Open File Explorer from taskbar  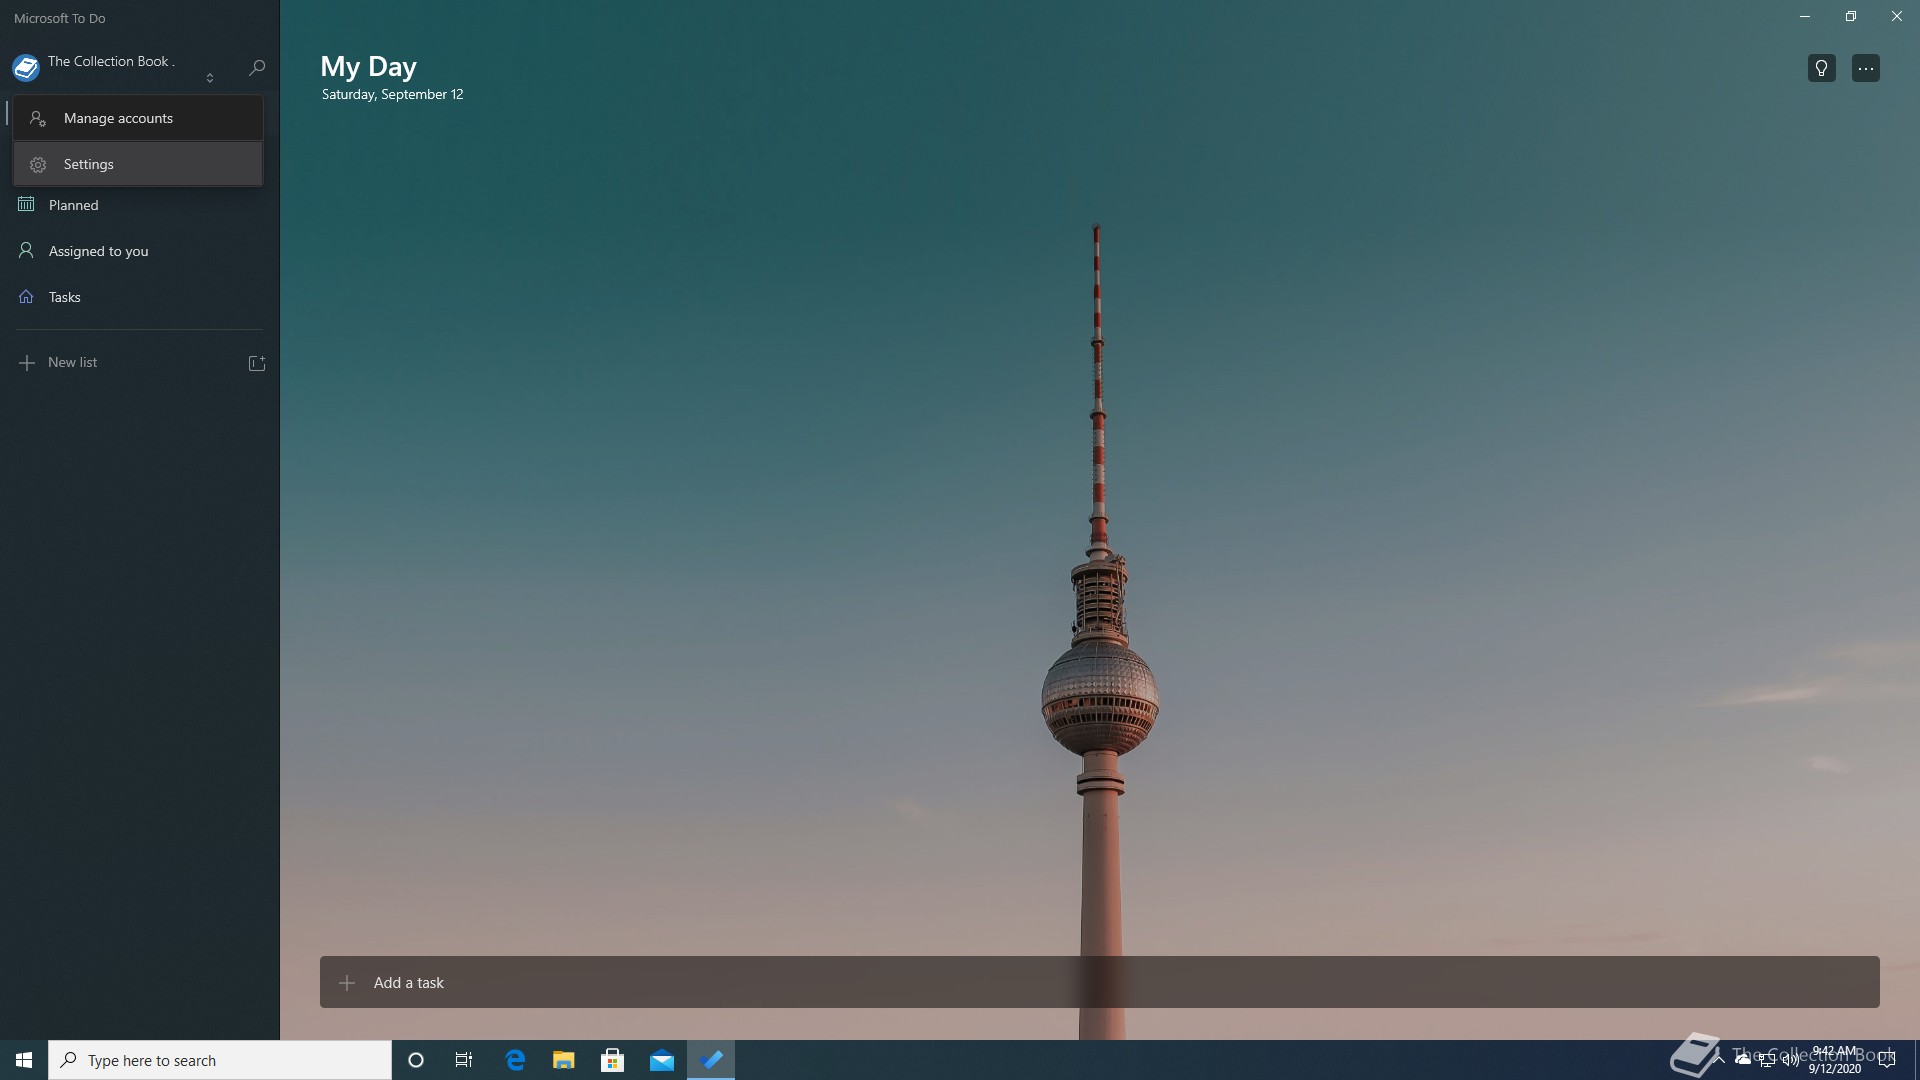564,1060
